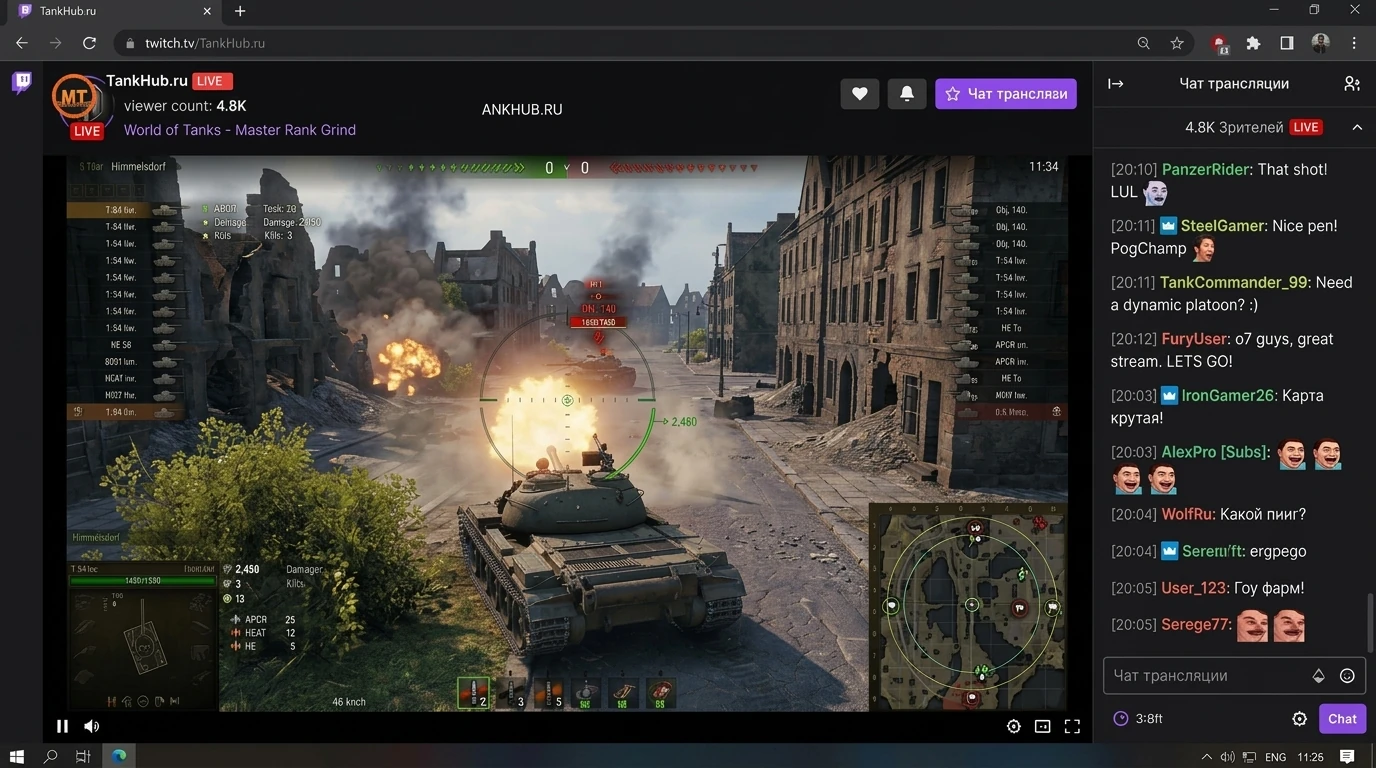Select the IronGamer26 username in chat
The width and height of the screenshot is (1376, 768).
click(1228, 396)
